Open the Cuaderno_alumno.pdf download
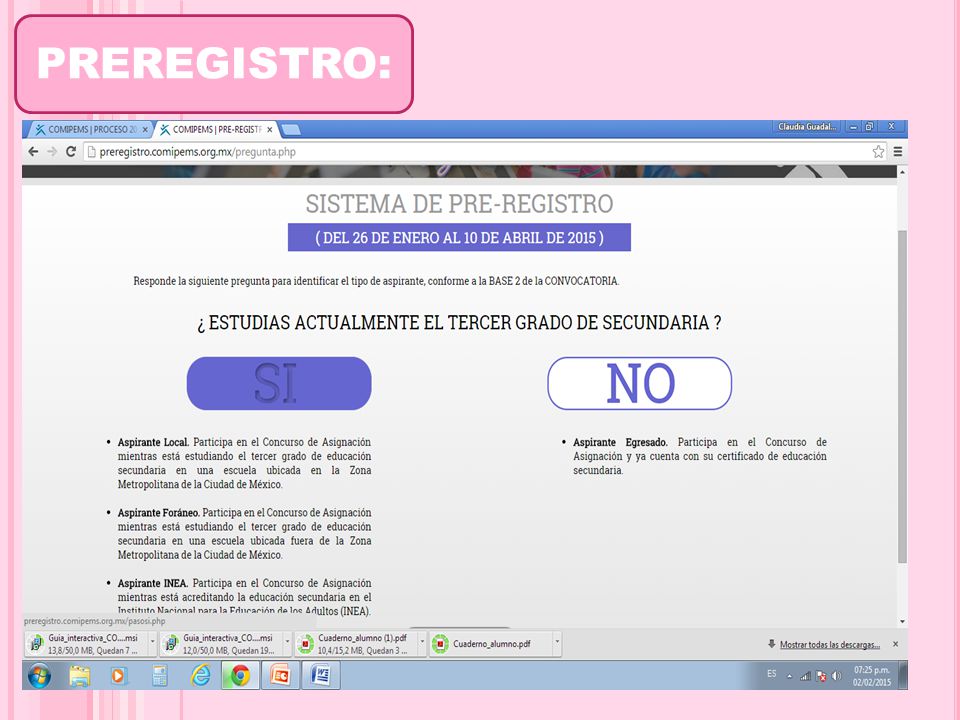The height and width of the screenshot is (720, 960). (490, 643)
